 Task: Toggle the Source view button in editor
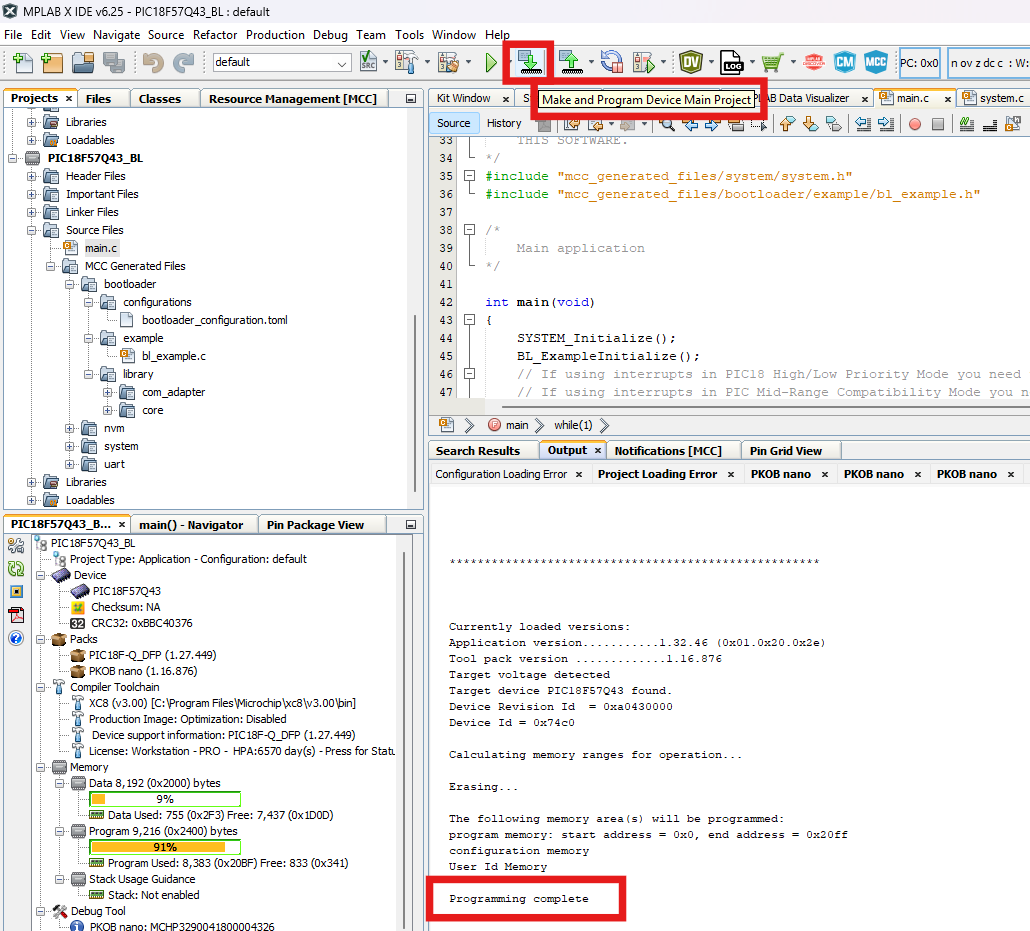click(x=453, y=124)
